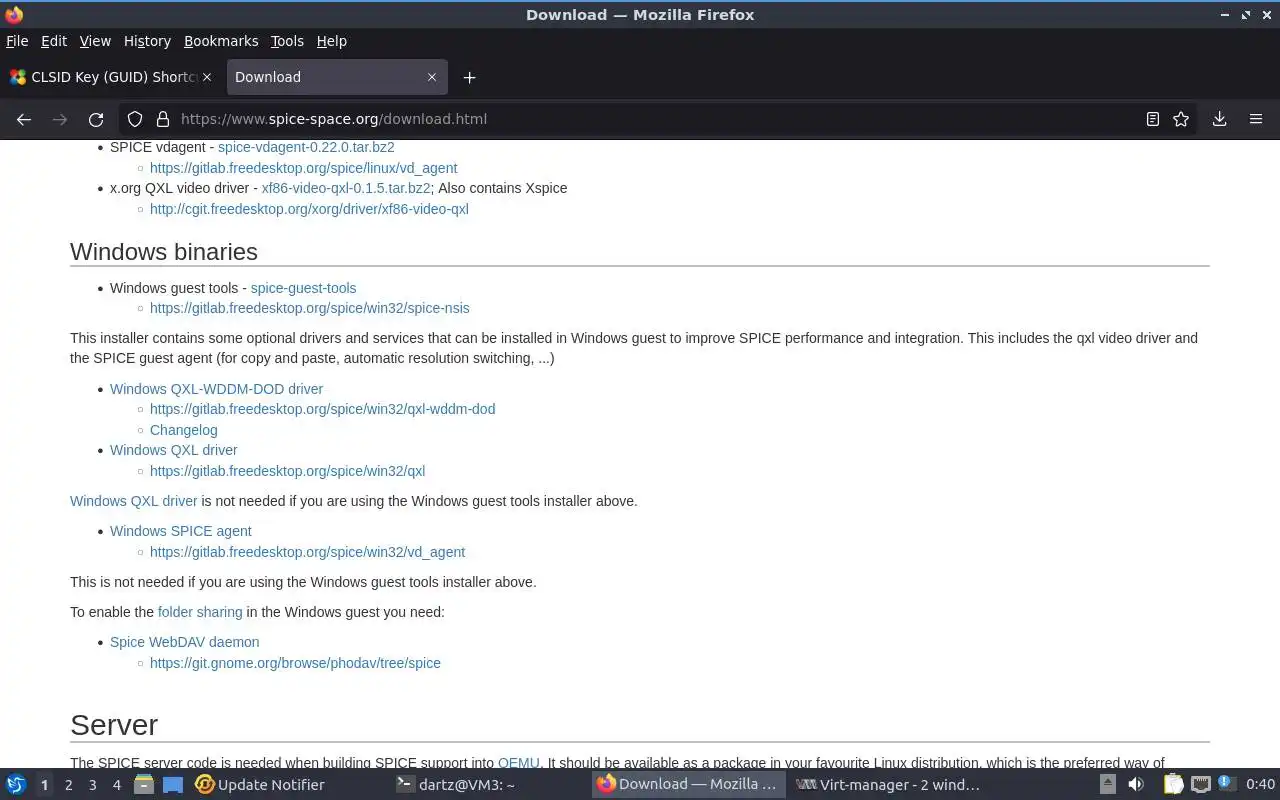Show site security lock information
1280x800 pixels.
(163, 119)
